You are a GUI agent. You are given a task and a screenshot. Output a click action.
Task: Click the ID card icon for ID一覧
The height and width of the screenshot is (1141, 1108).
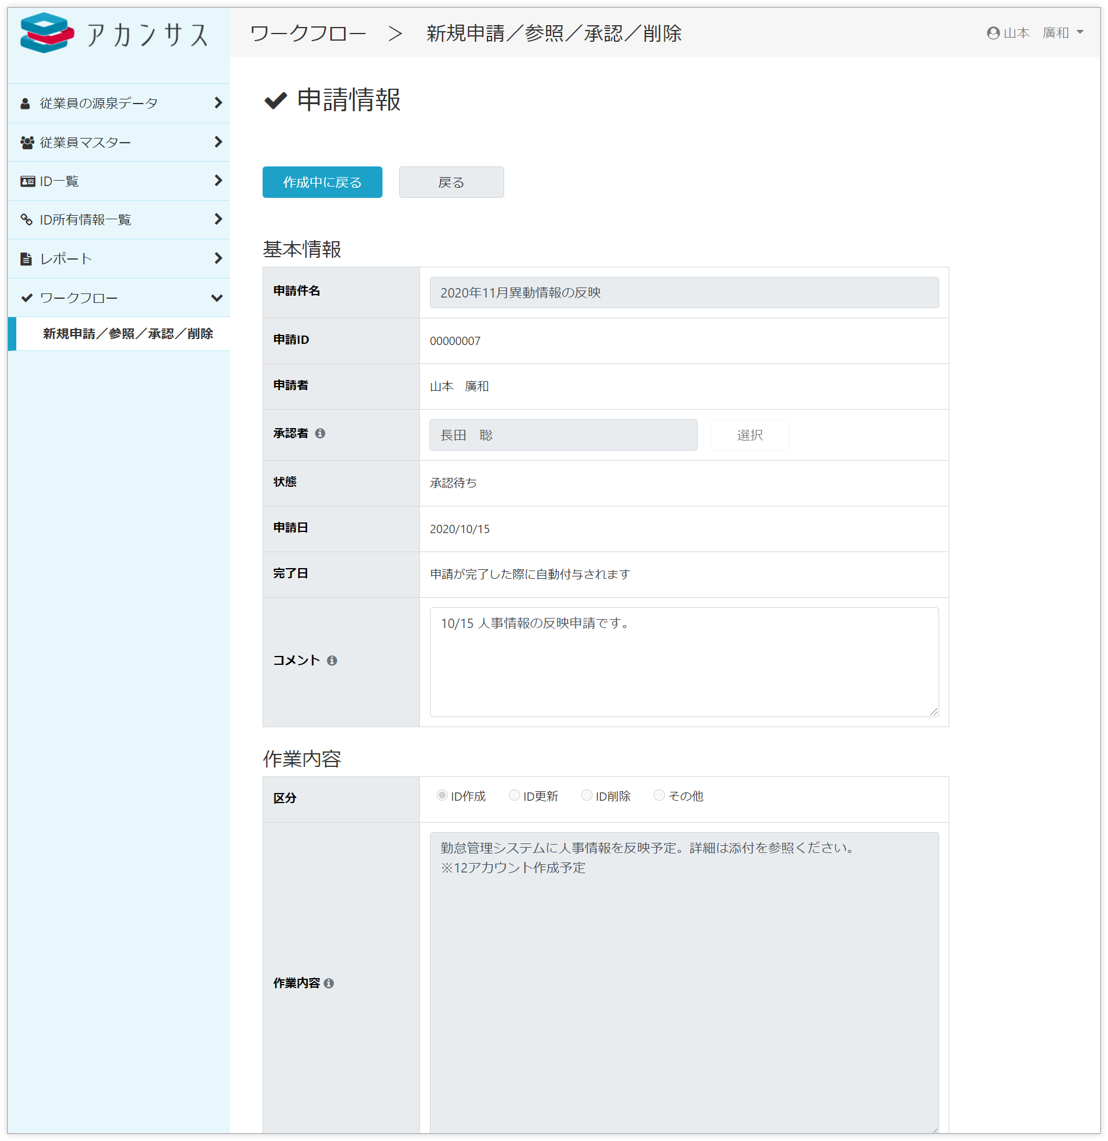click(x=27, y=181)
